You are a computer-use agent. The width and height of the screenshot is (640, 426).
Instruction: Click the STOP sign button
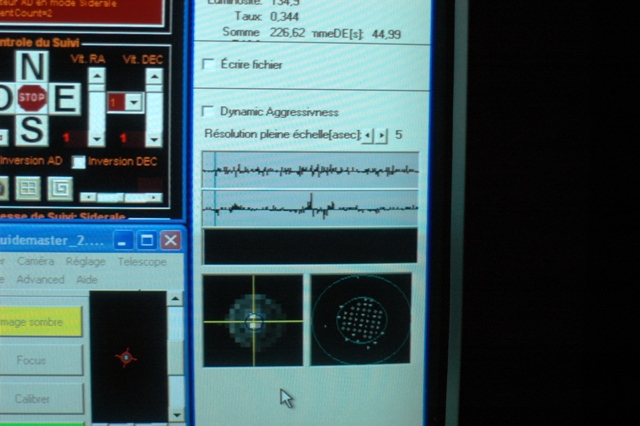32,98
